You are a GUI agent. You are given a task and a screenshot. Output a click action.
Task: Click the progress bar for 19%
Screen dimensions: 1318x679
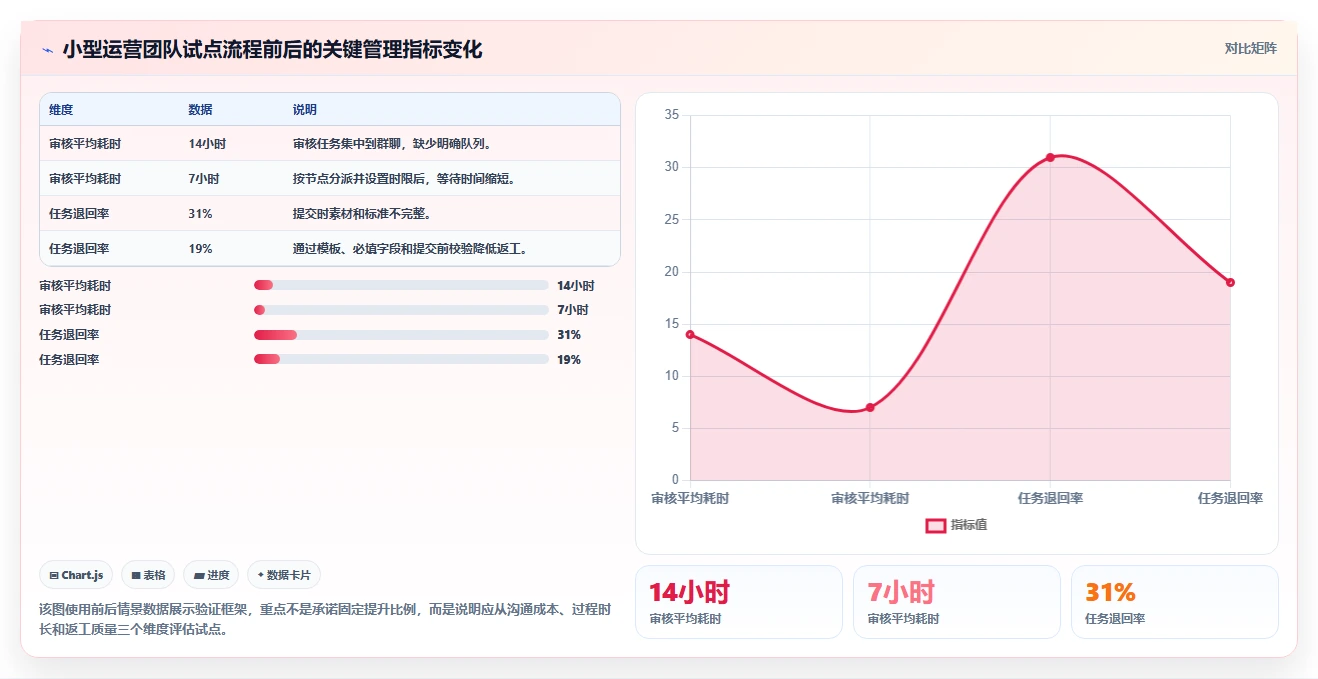pyautogui.click(x=401, y=359)
